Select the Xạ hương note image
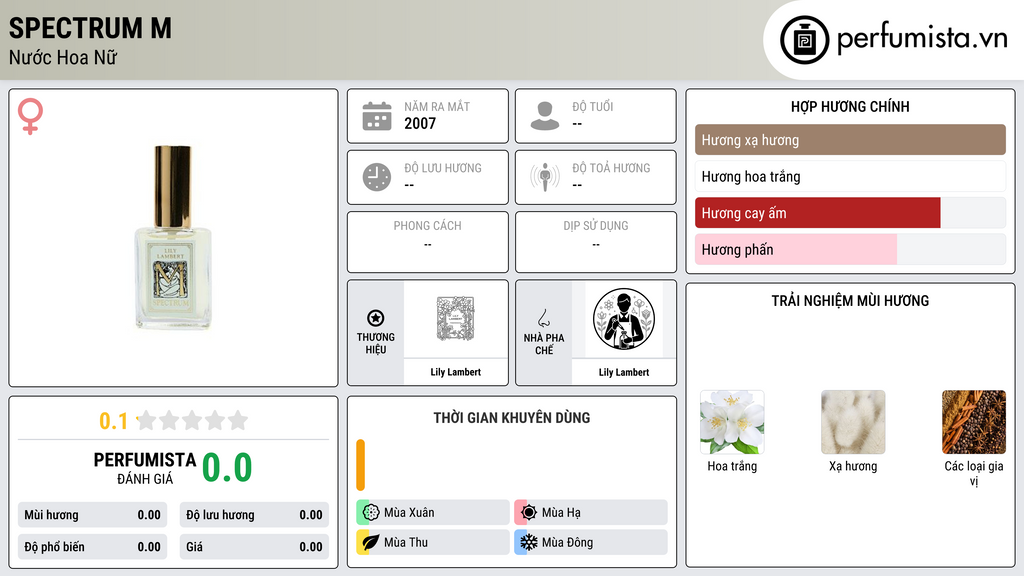 pos(853,422)
